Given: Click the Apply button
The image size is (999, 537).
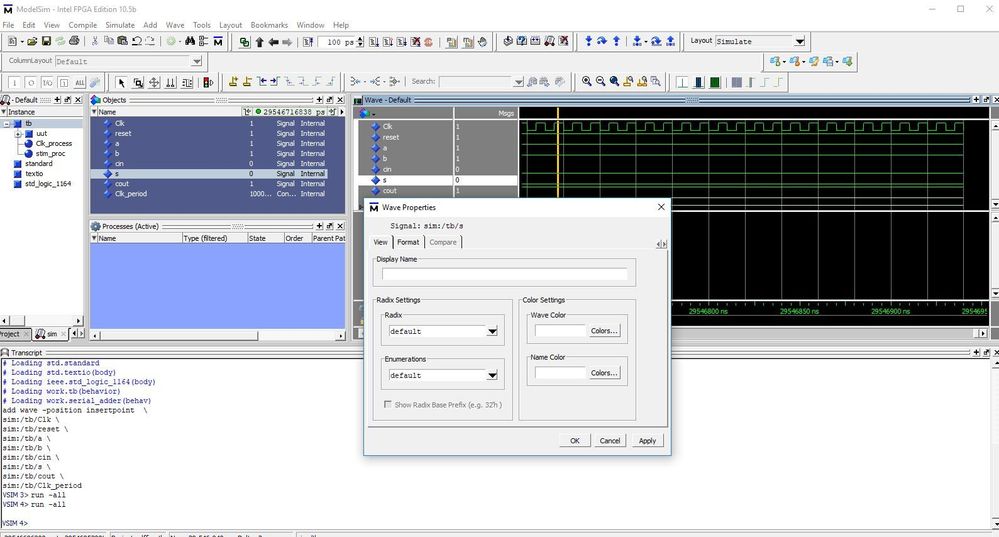Looking at the screenshot, I should tap(647, 440).
